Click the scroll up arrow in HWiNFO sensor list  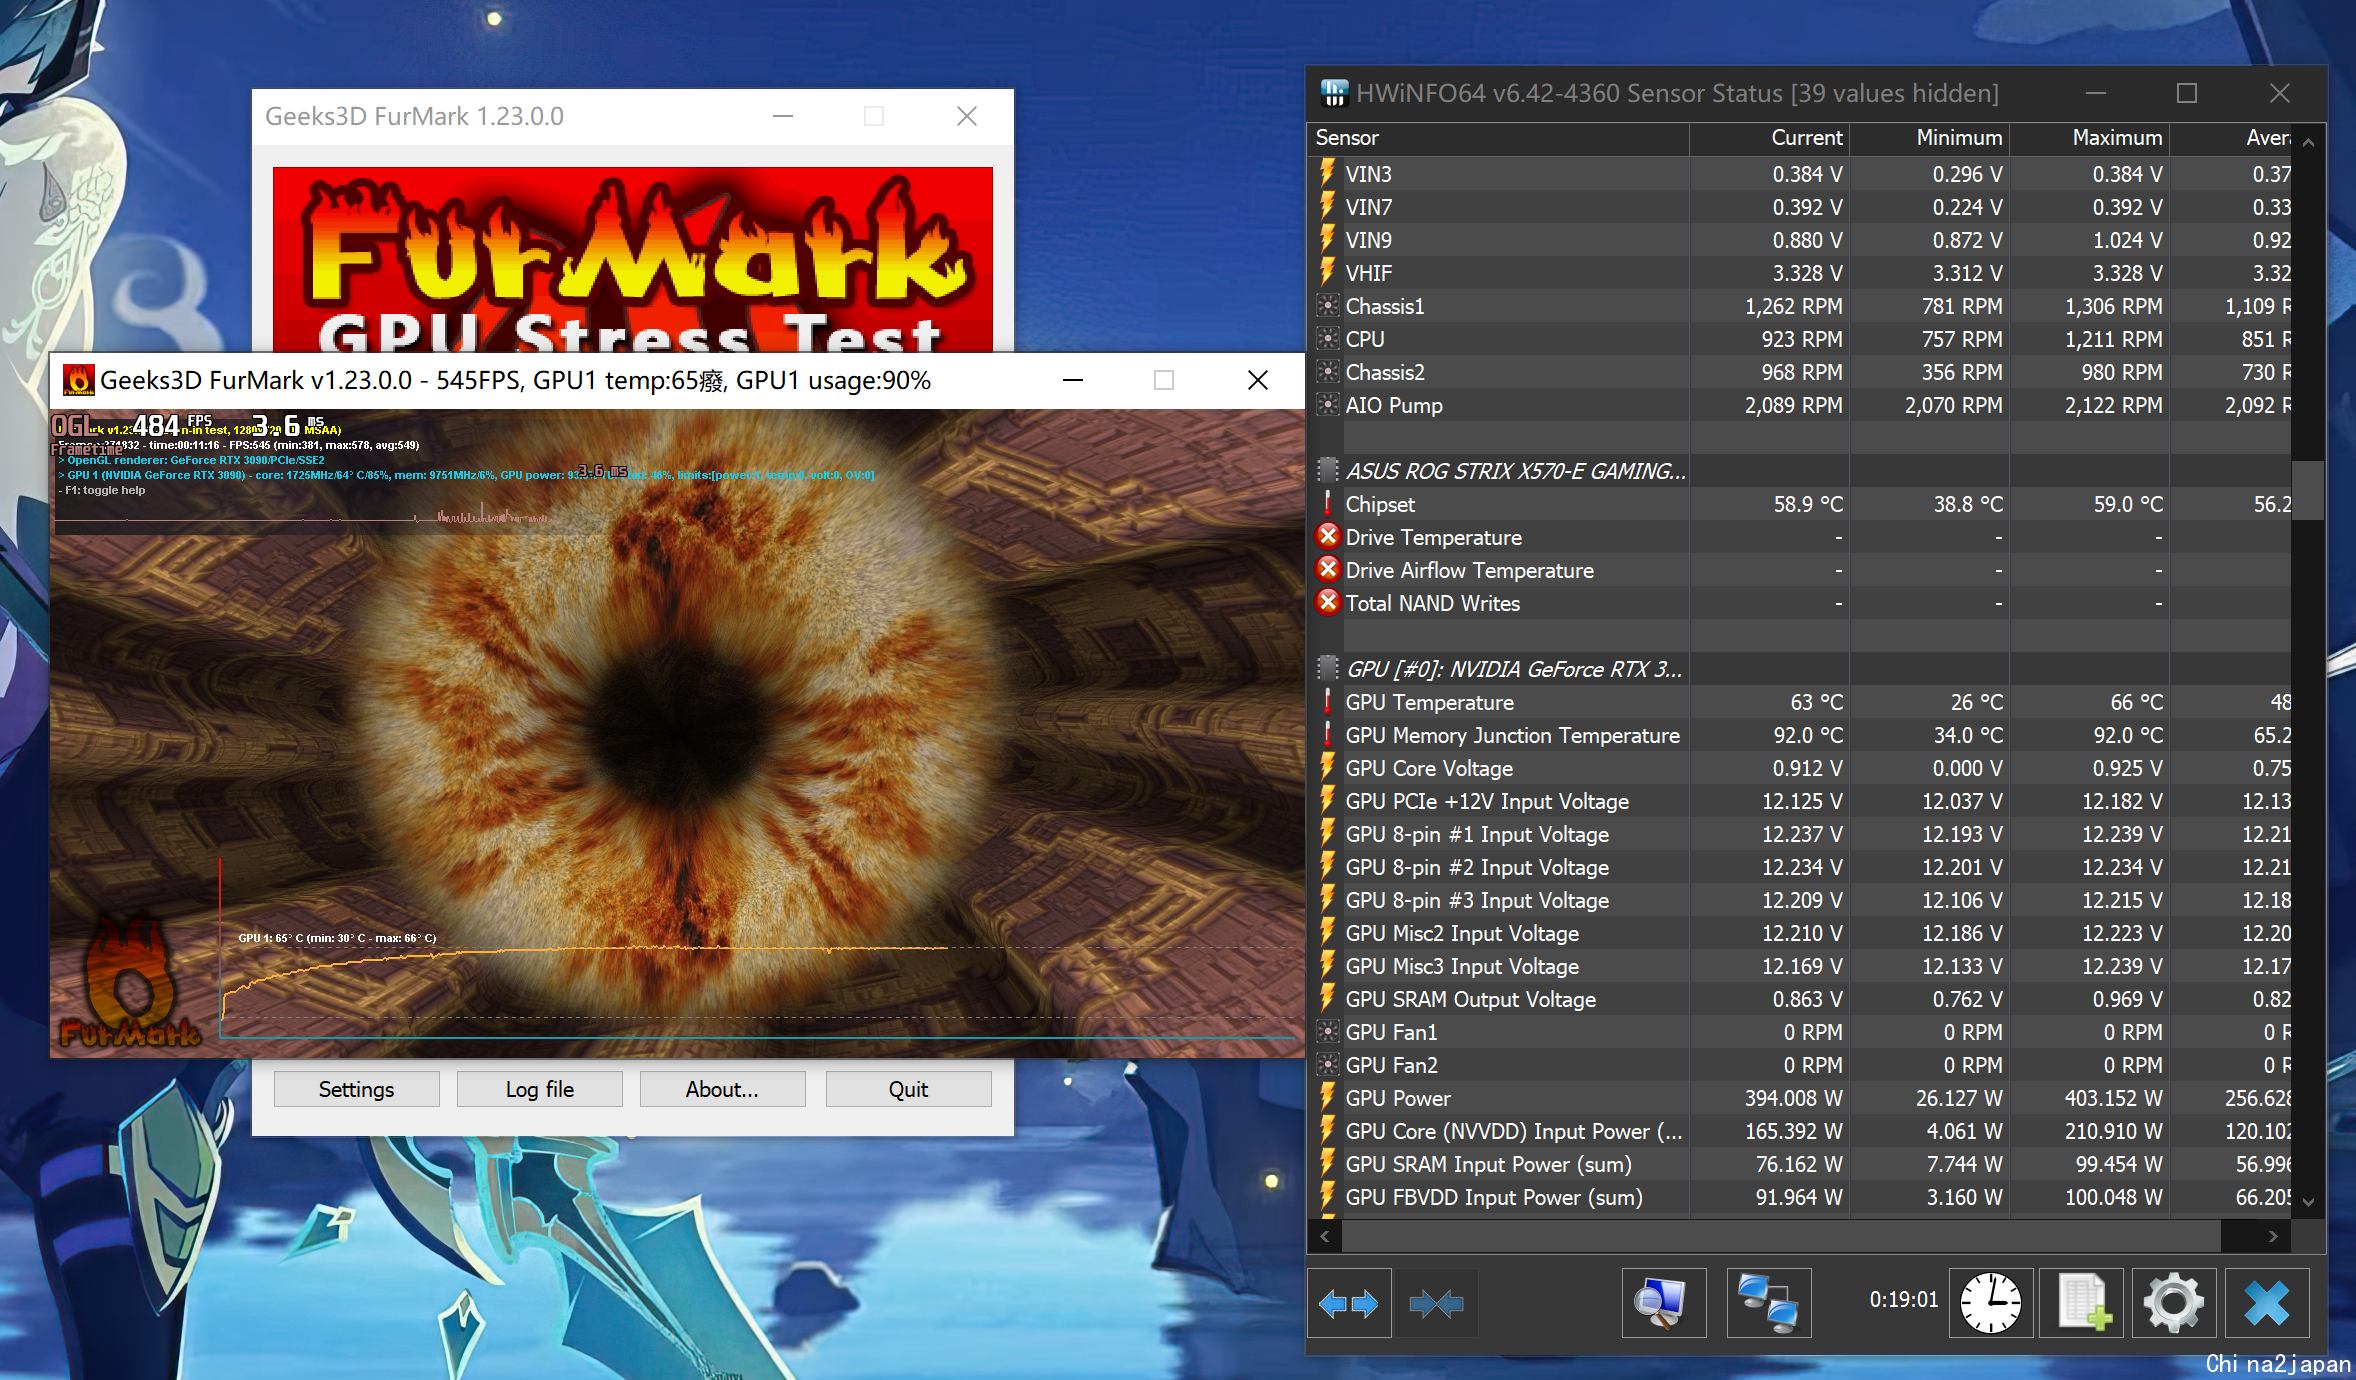pyautogui.click(x=2308, y=142)
